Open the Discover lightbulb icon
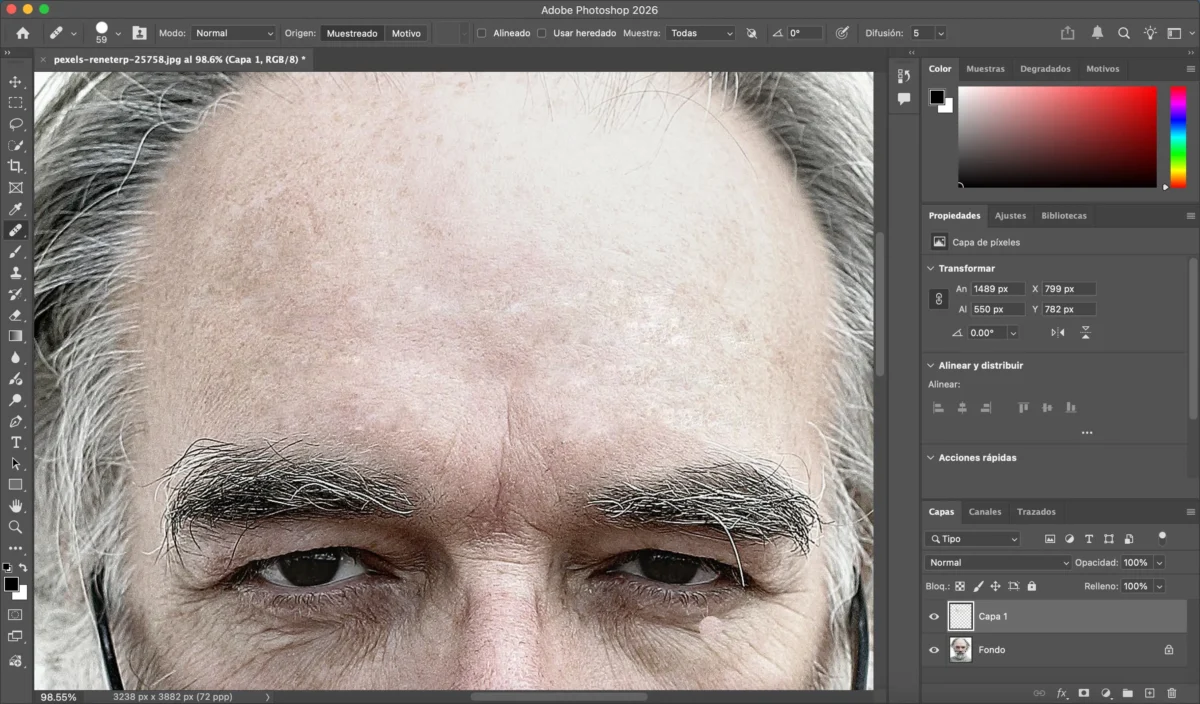Screen dimensions: 1200x704 pyautogui.click(x=1151, y=33)
